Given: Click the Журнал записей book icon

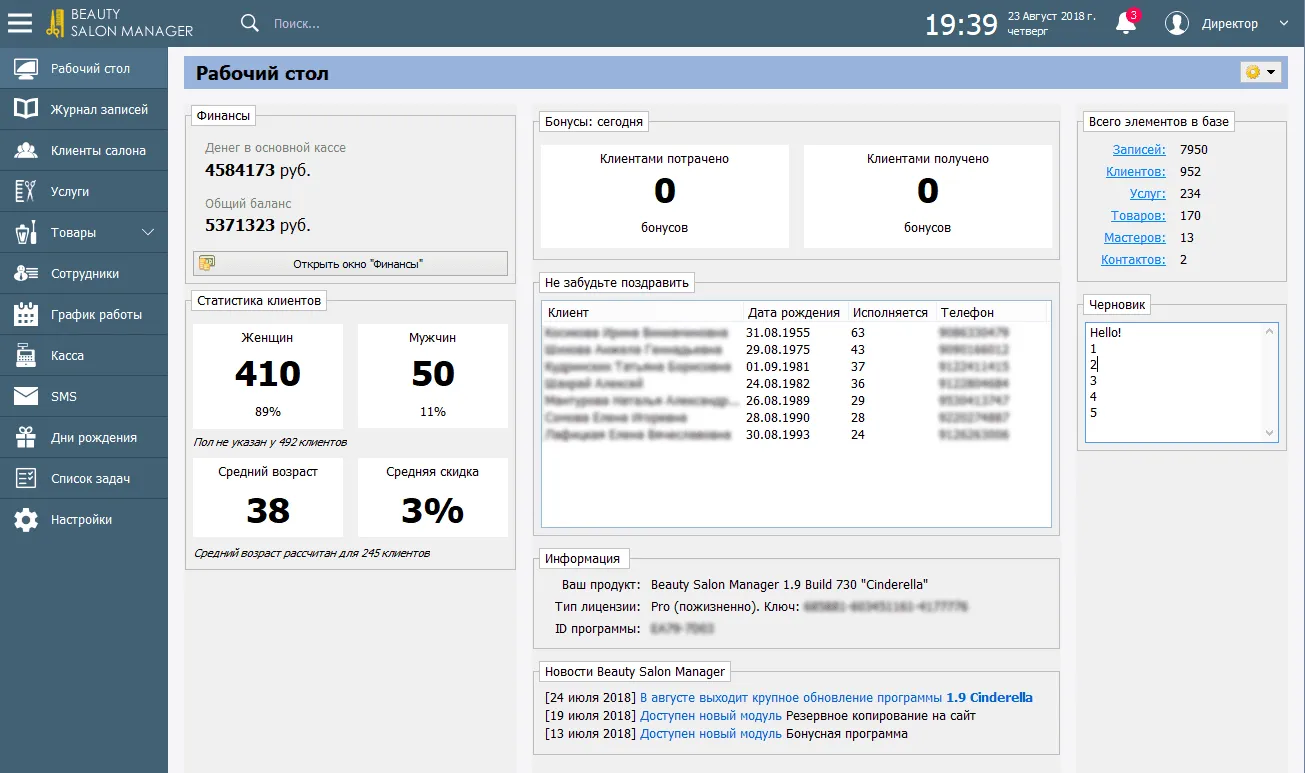Looking at the screenshot, I should [26, 110].
